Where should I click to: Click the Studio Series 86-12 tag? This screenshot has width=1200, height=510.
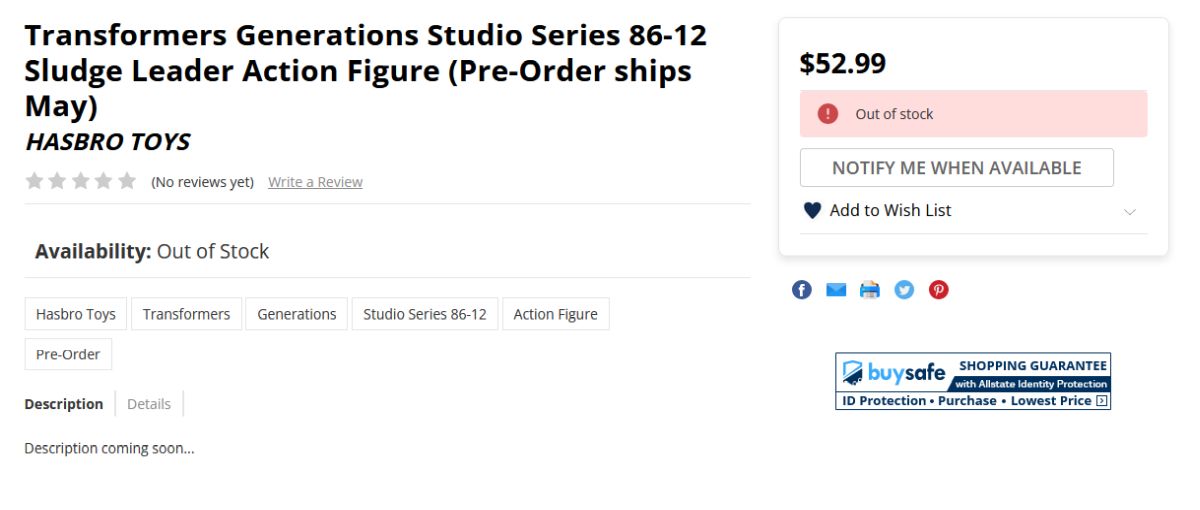(425, 314)
